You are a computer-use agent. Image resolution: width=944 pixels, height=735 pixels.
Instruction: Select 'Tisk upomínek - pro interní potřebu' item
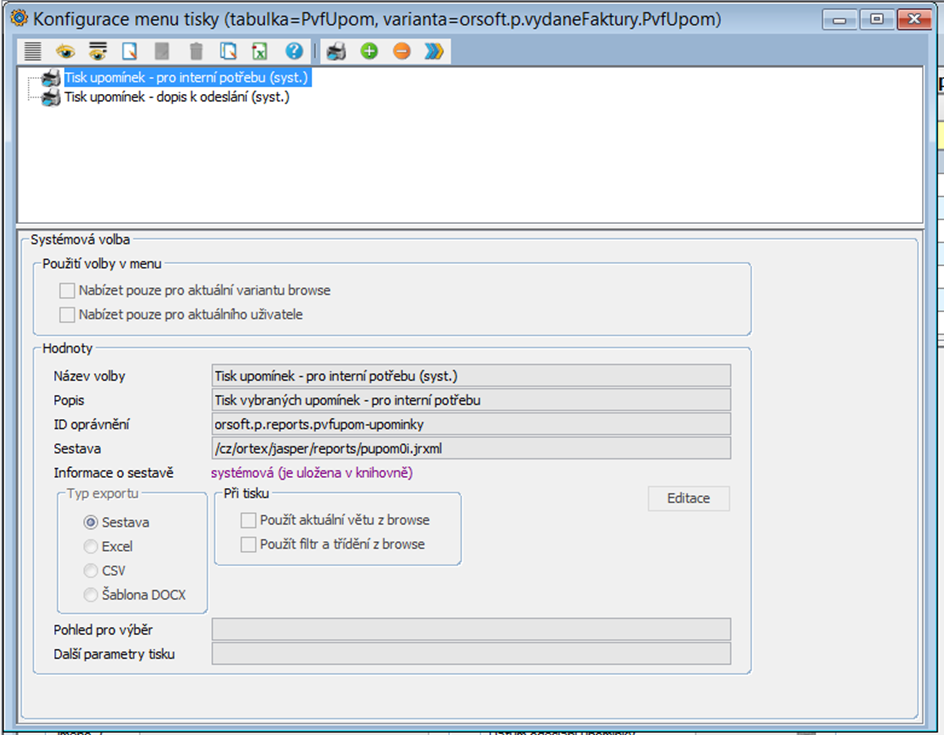185,77
